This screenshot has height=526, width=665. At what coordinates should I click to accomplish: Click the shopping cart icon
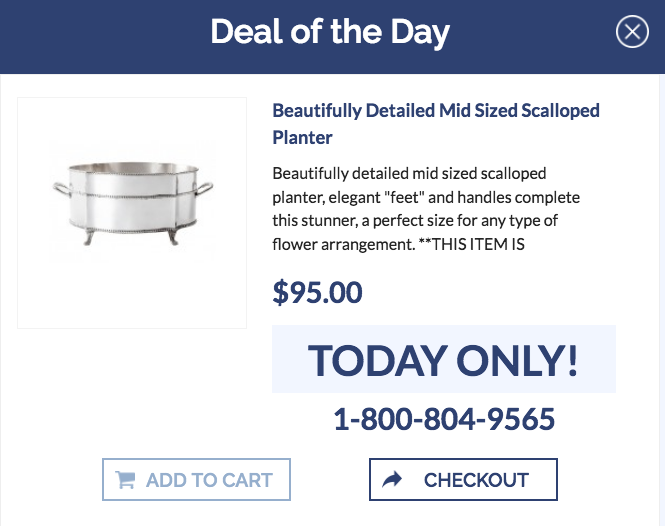pos(126,480)
